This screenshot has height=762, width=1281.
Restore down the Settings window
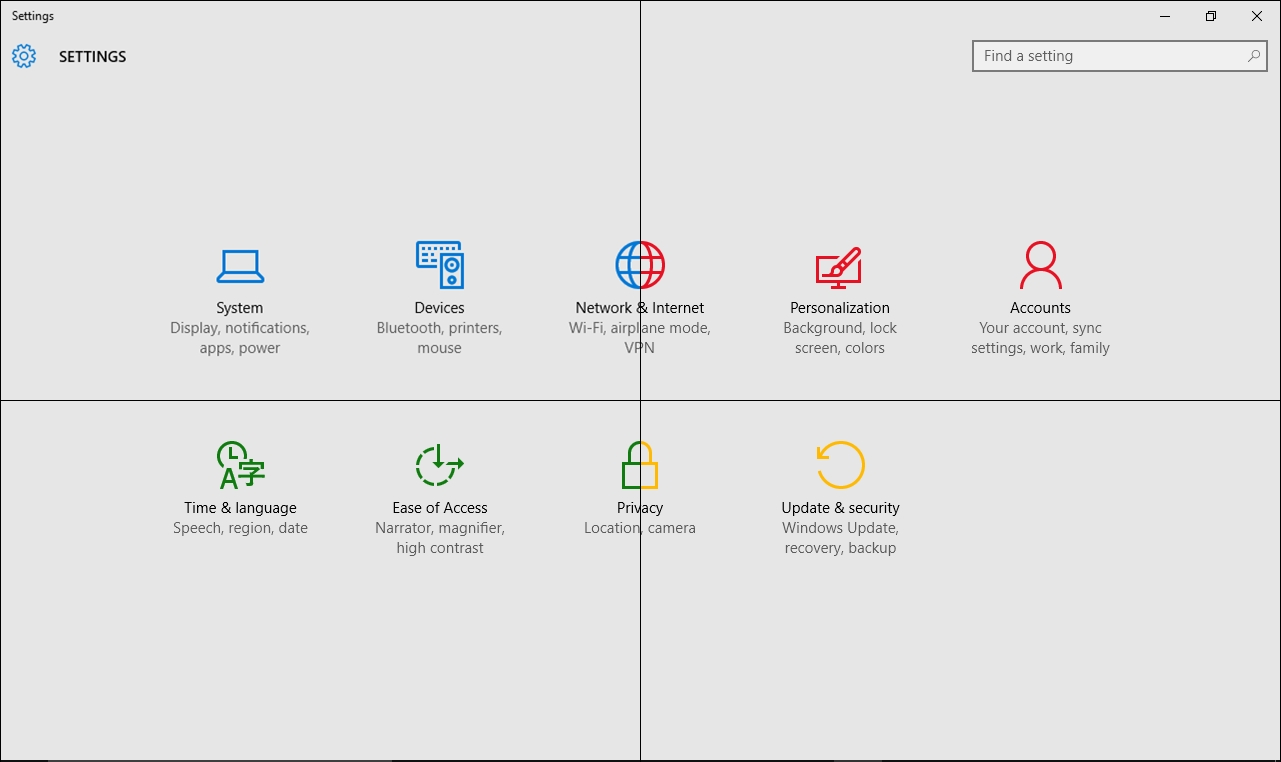[1211, 16]
